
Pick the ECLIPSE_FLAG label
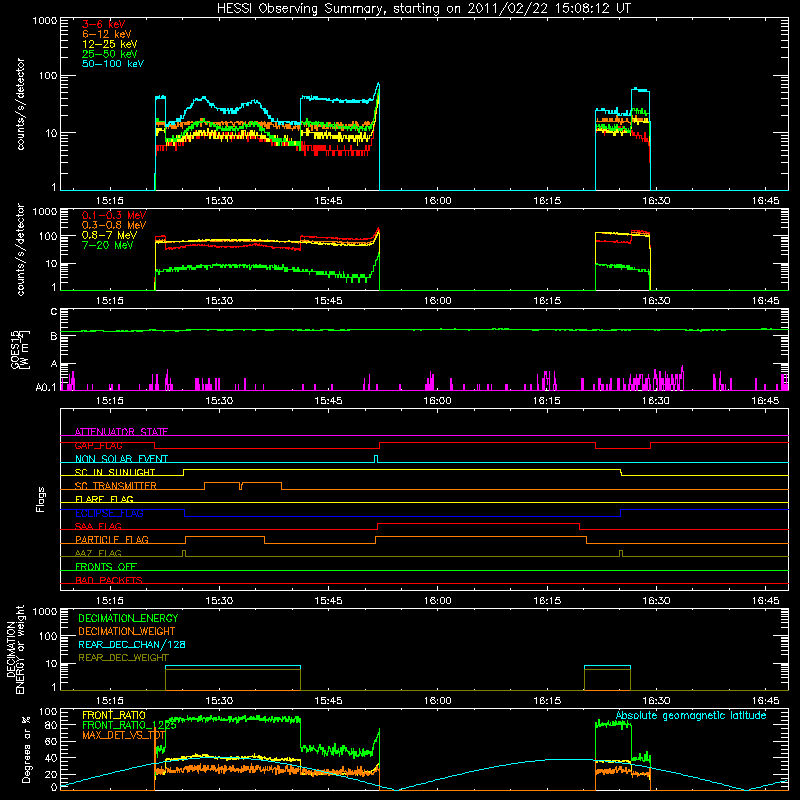point(109,513)
